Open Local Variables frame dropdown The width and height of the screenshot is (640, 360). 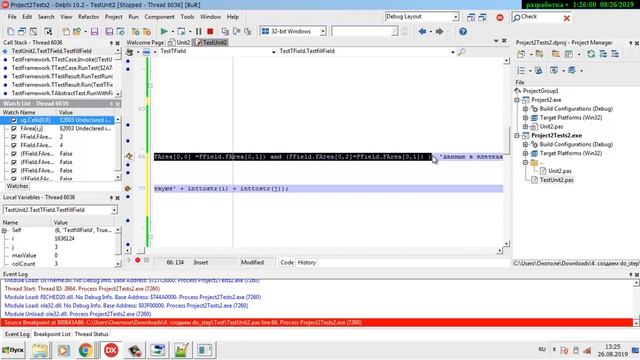pos(114,210)
